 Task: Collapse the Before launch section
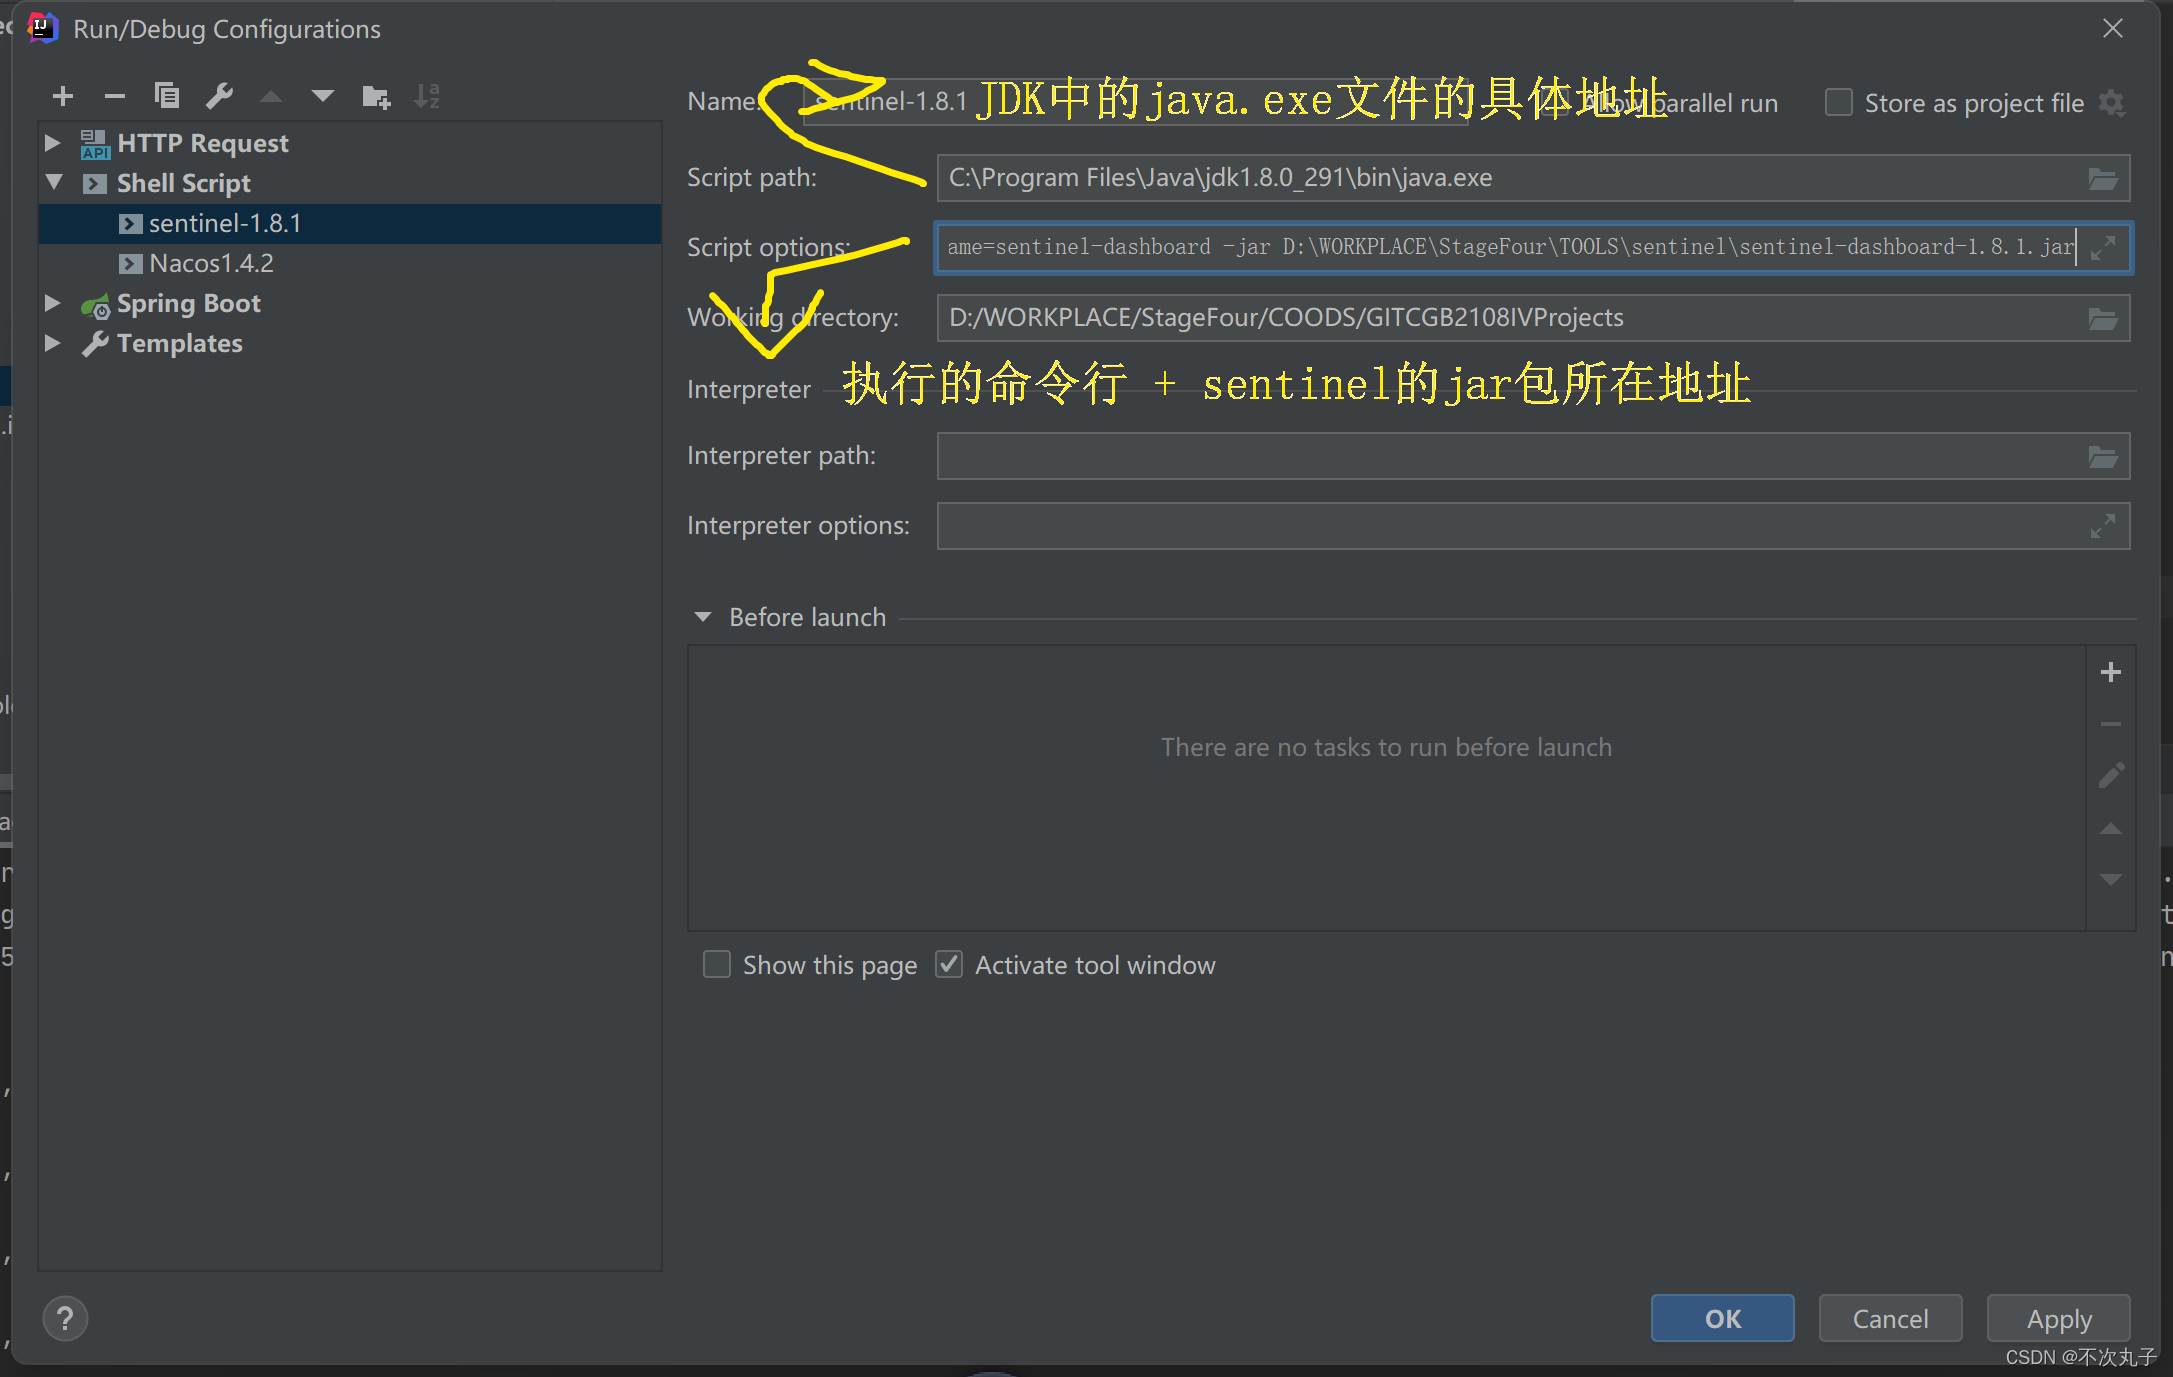[702, 616]
